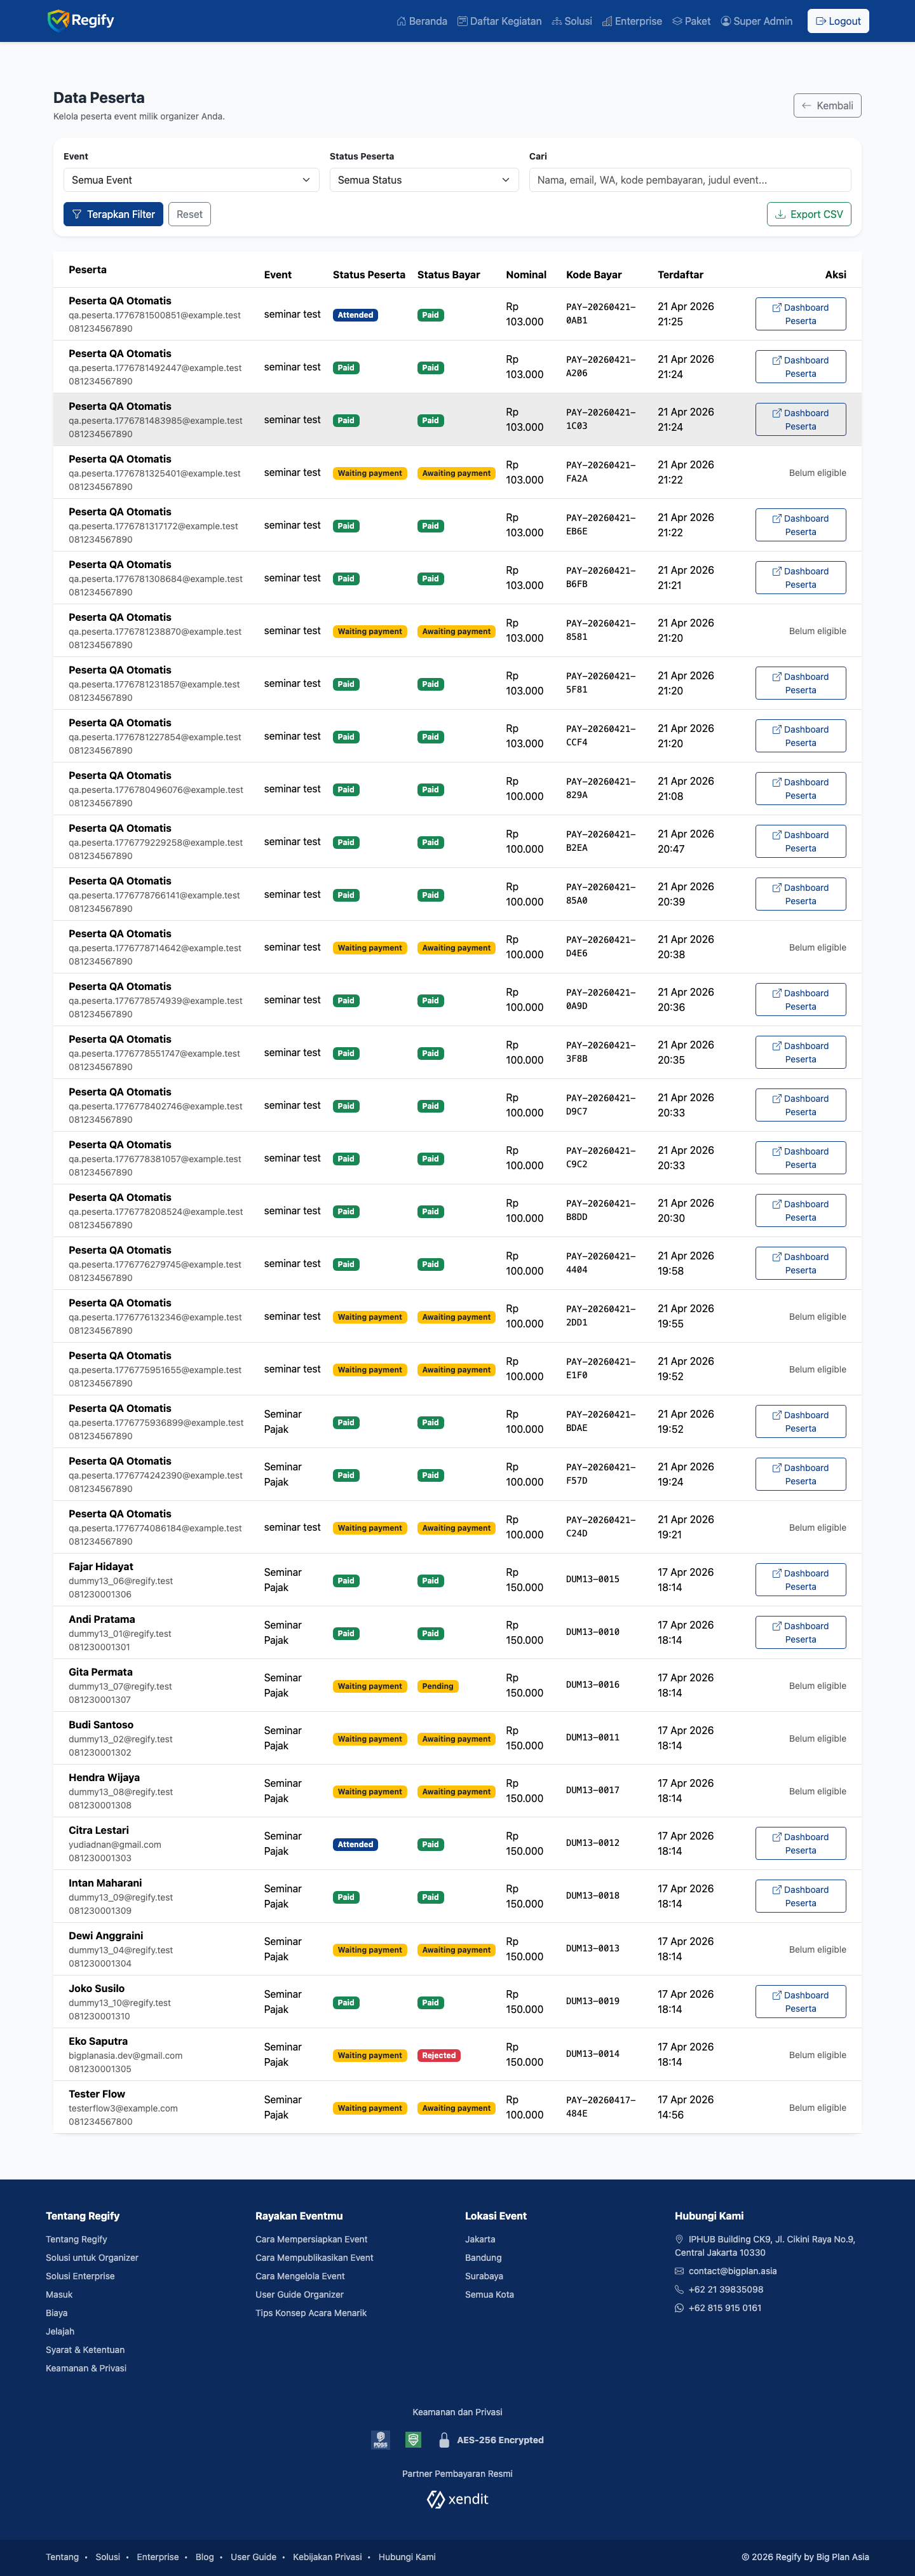
Task: Open Beranda from the top navigation
Action: pyautogui.click(x=422, y=21)
